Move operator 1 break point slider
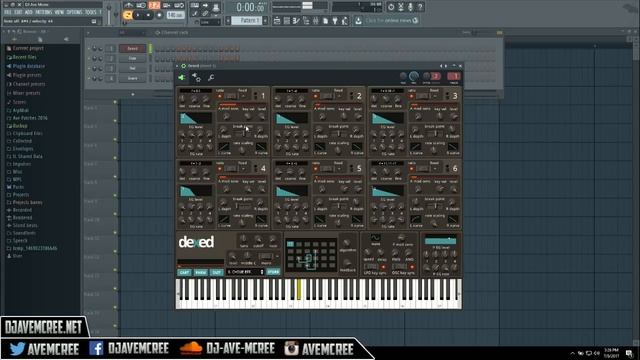The image size is (640, 360). pos(244,134)
